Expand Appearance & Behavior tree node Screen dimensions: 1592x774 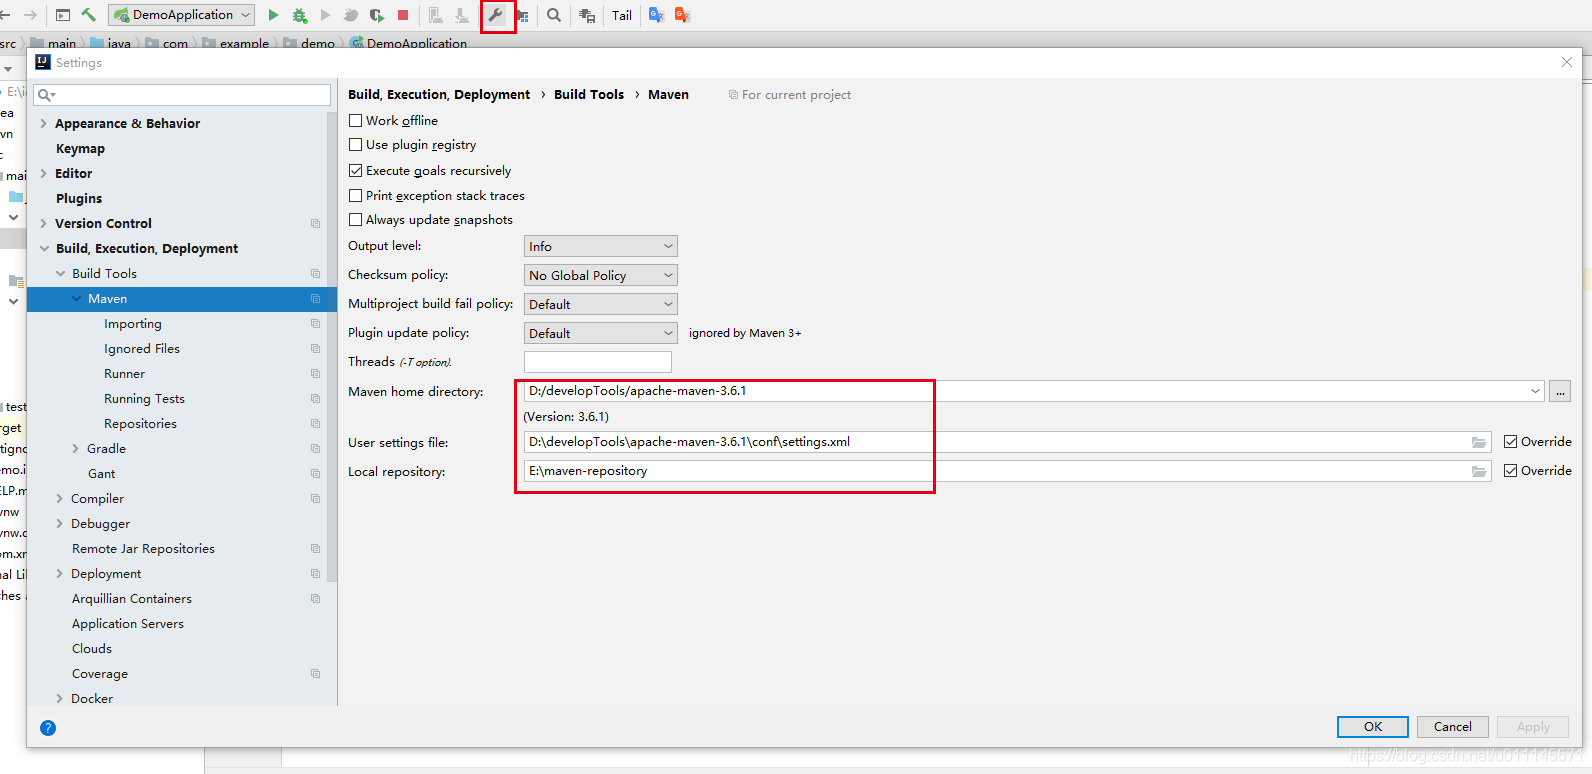click(43, 124)
